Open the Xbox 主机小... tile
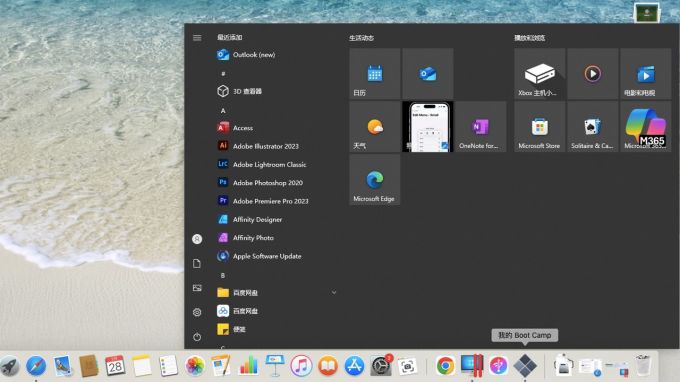Image resolution: width=680 pixels, height=382 pixels. point(540,74)
